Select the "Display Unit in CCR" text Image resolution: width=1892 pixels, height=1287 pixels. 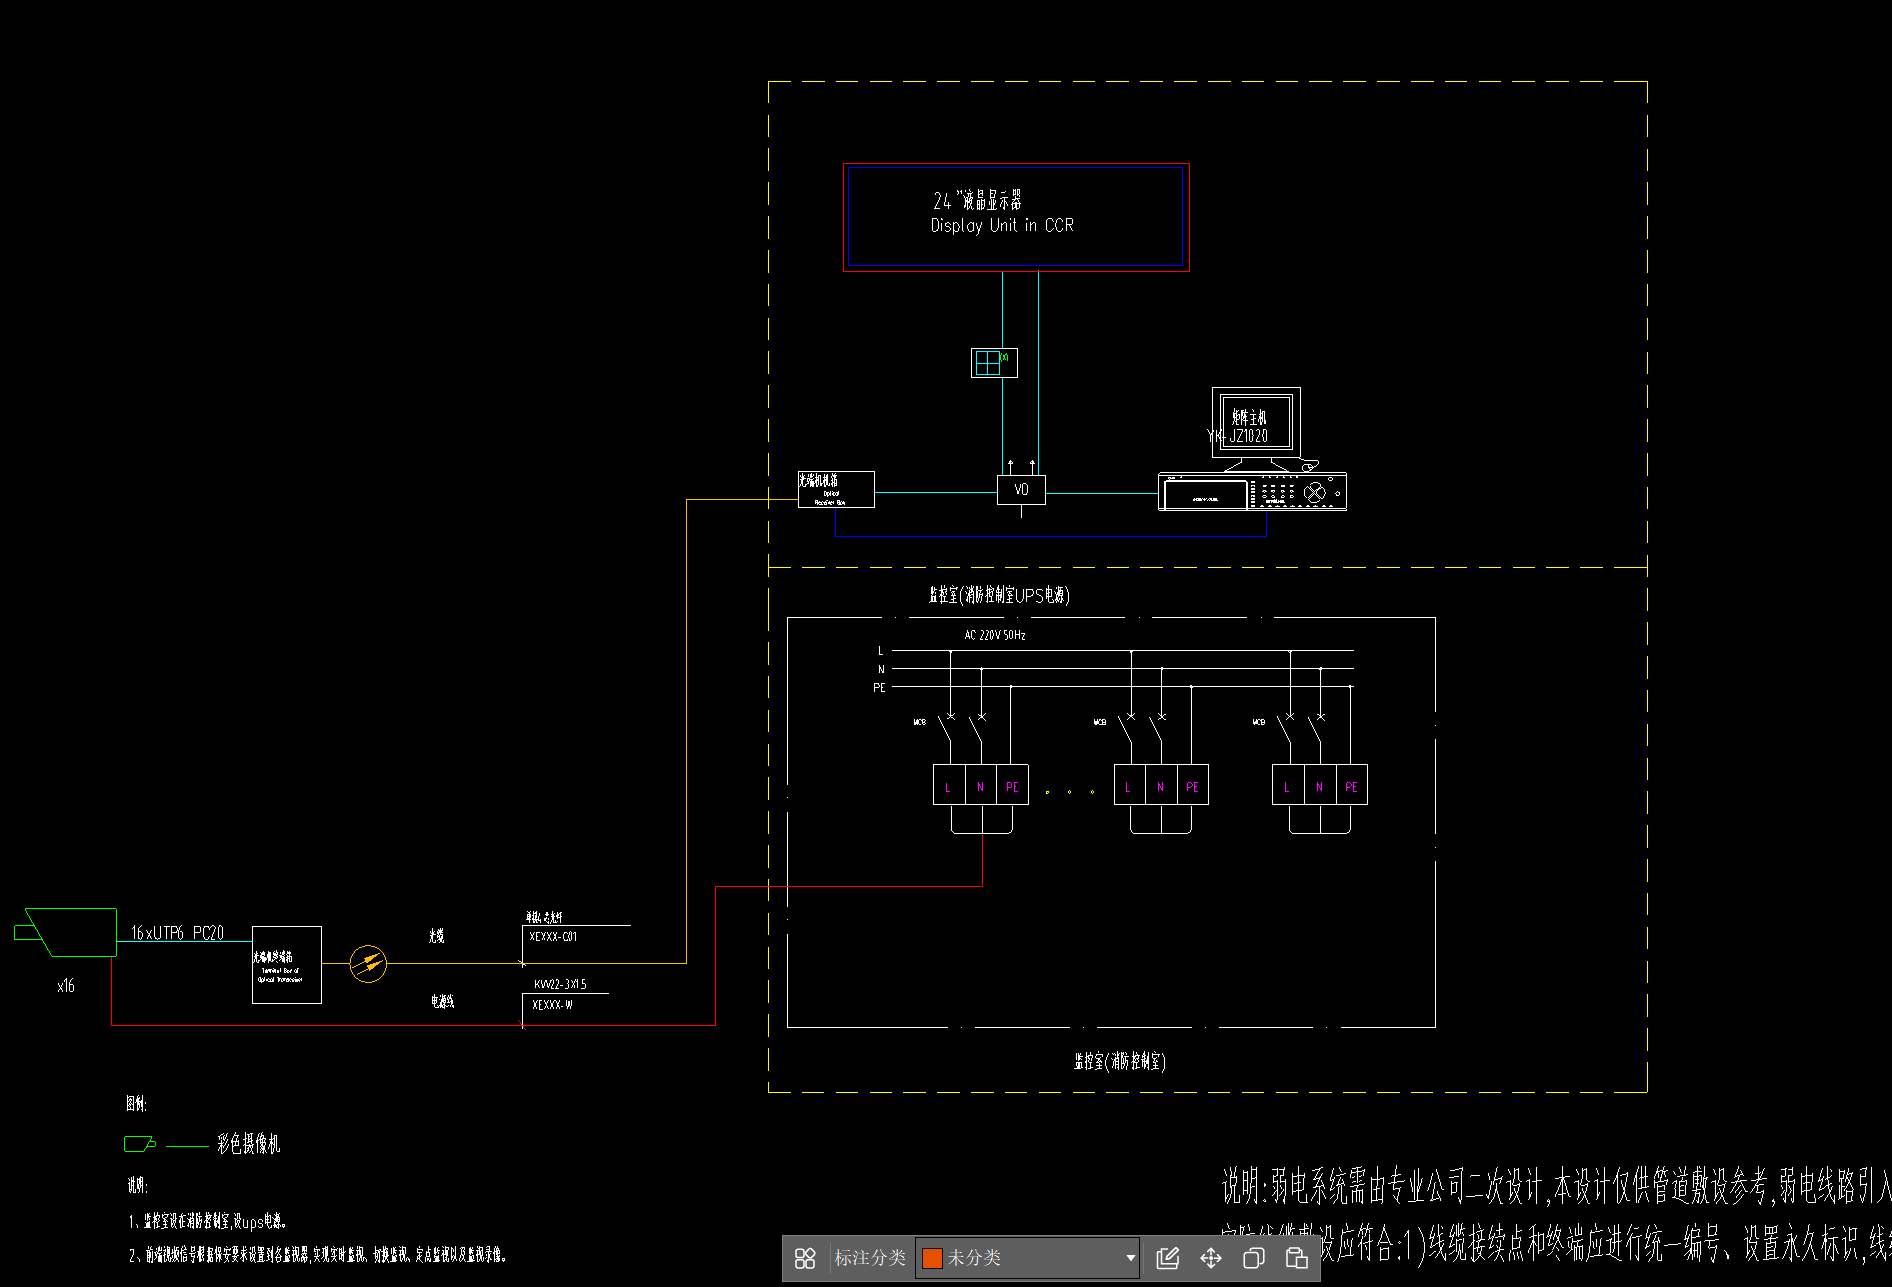point(1002,226)
